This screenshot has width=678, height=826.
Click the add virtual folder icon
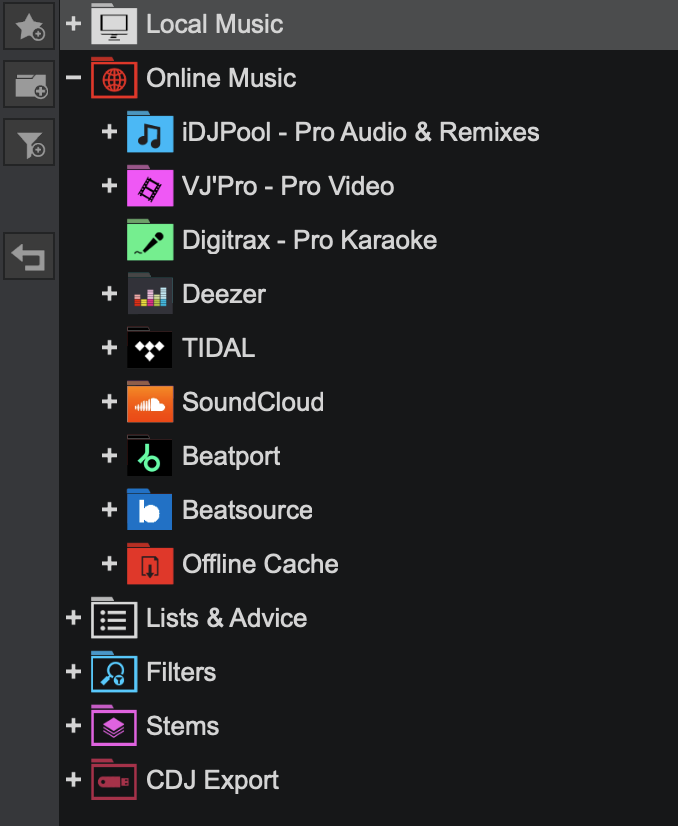[x=28, y=87]
